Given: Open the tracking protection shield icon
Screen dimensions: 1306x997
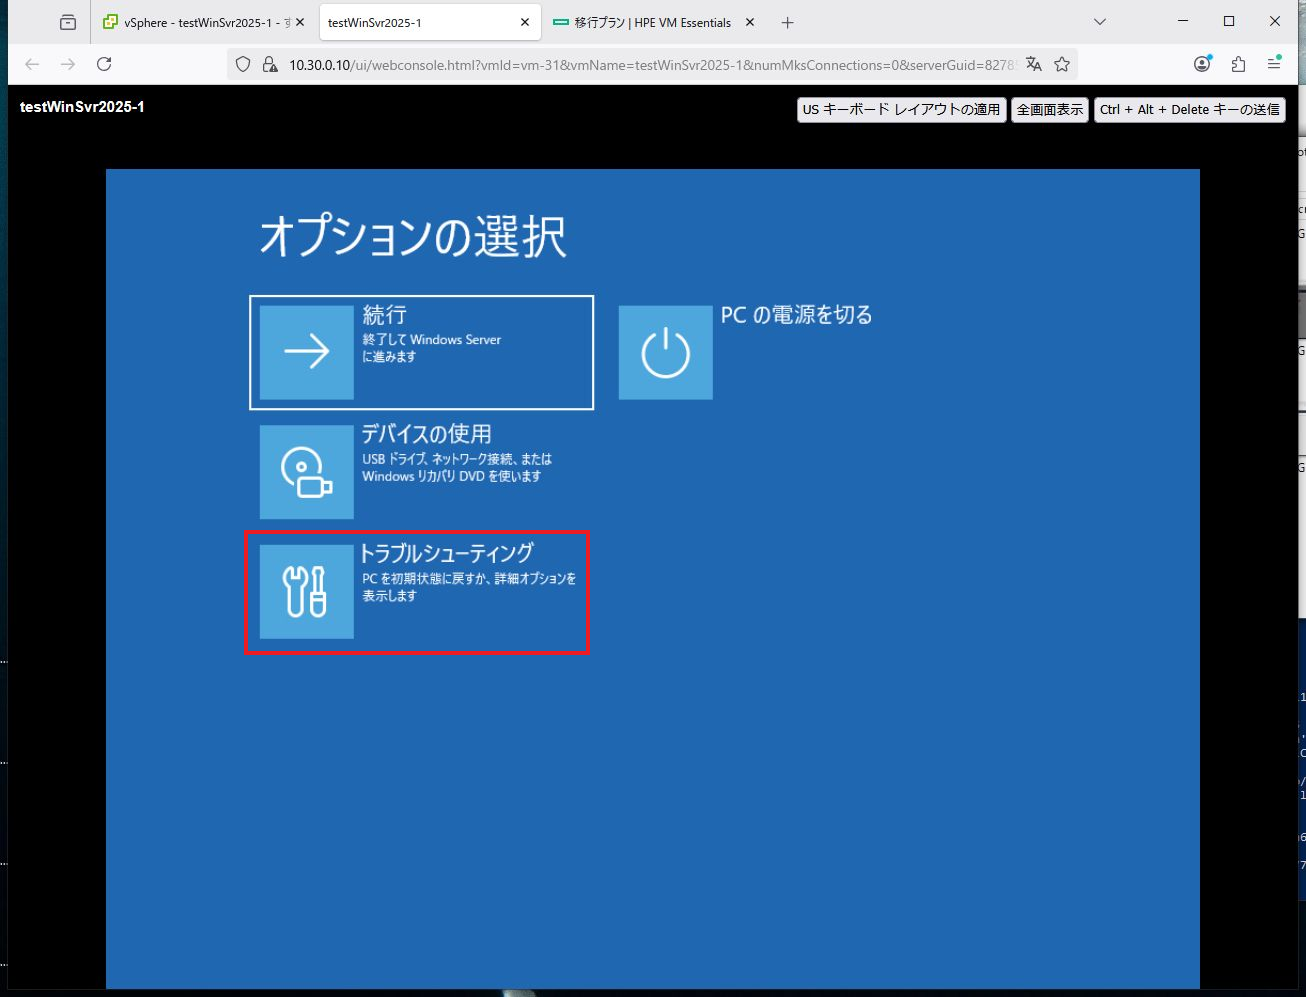Looking at the screenshot, I should click(243, 64).
